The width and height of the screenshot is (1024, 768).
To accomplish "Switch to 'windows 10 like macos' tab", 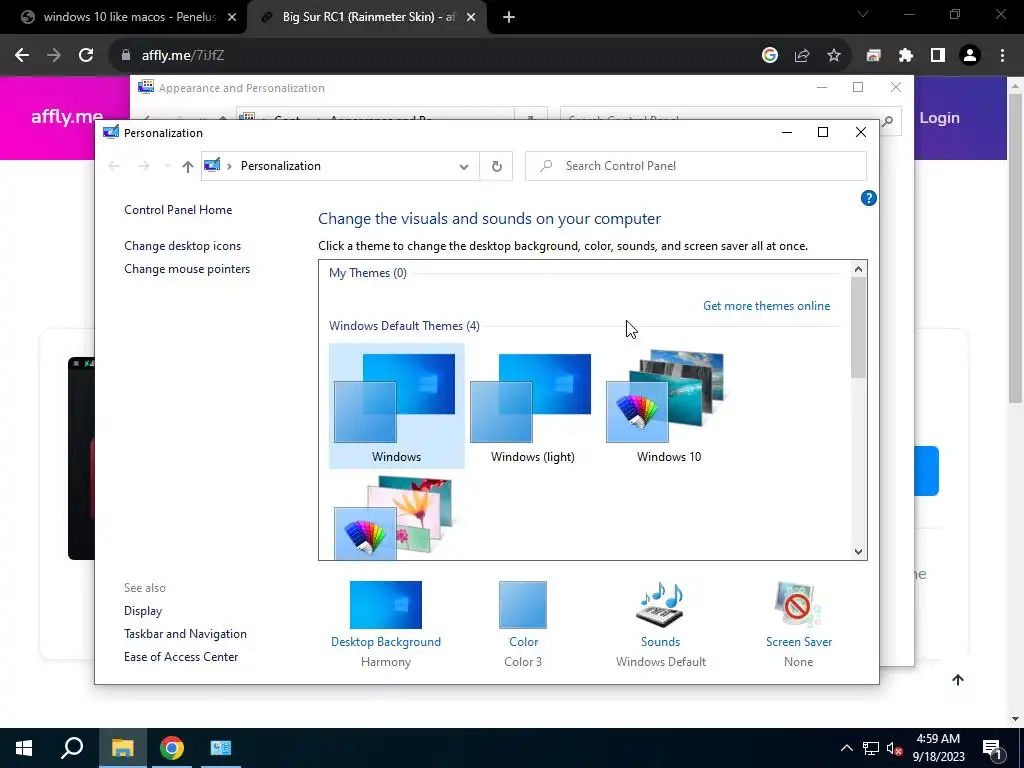I will [x=123, y=17].
